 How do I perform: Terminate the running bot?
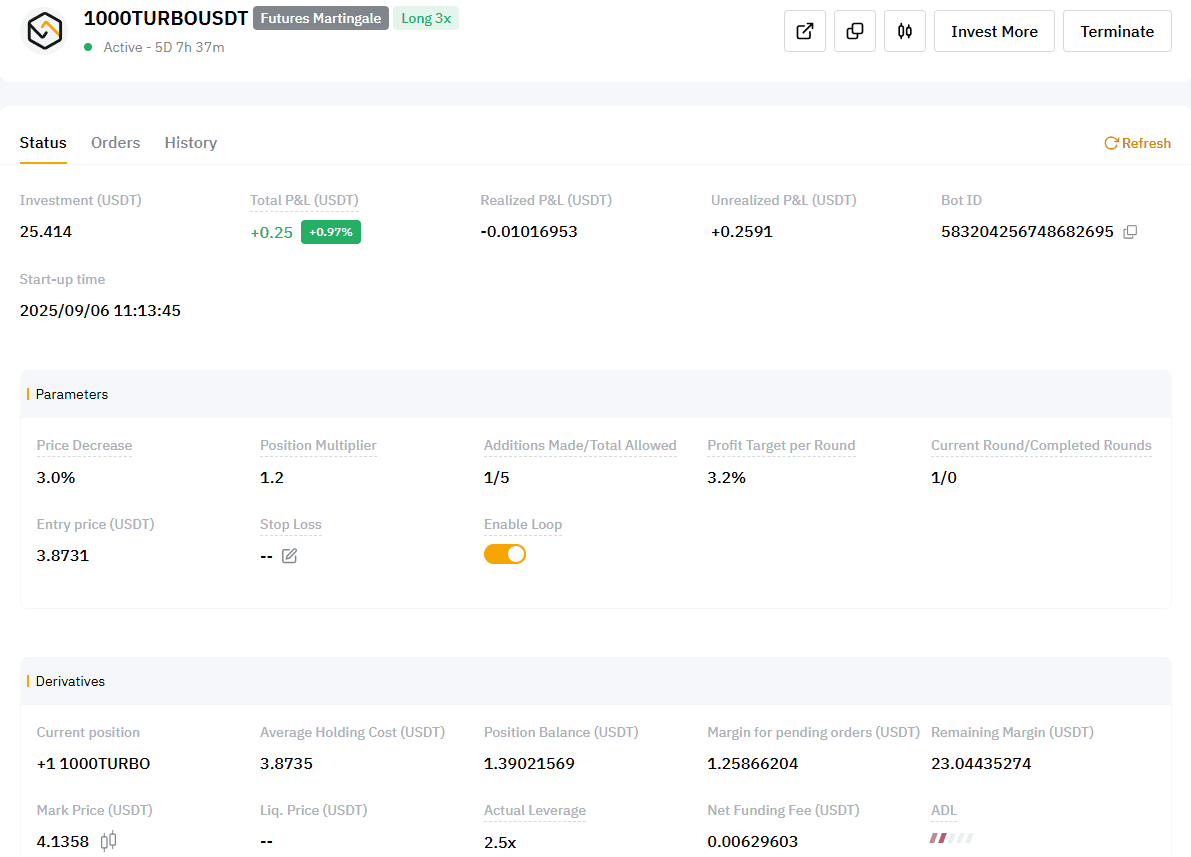point(1117,31)
